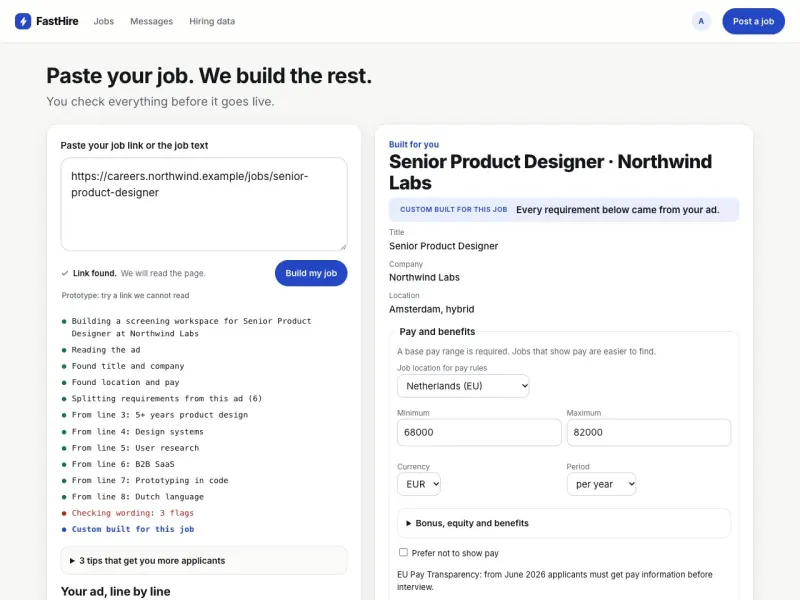The height and width of the screenshot is (600, 800).
Task: Open the per year period dropdown
Action: coord(601,484)
